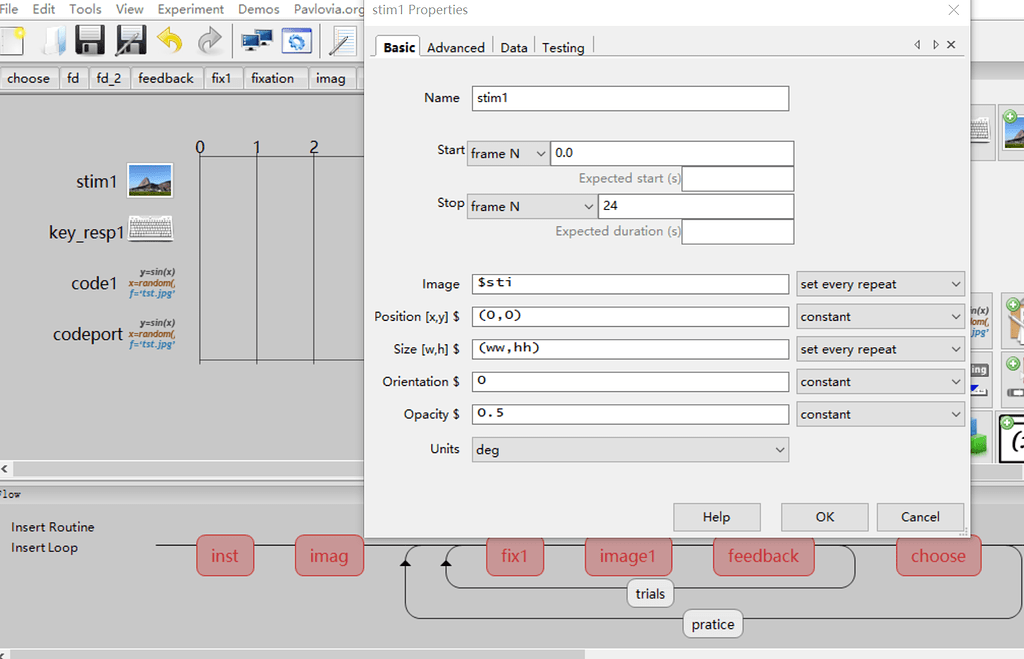Select the key_resp1 keyboard component icon

150,228
